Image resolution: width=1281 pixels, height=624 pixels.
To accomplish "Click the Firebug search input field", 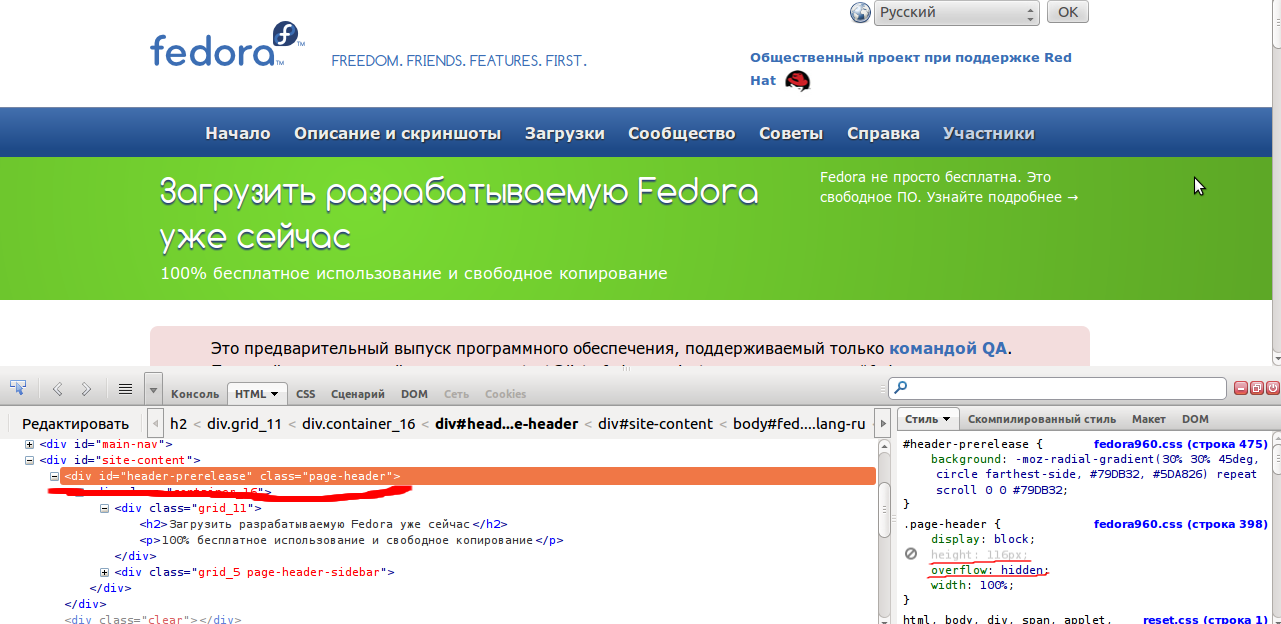I will point(1057,388).
